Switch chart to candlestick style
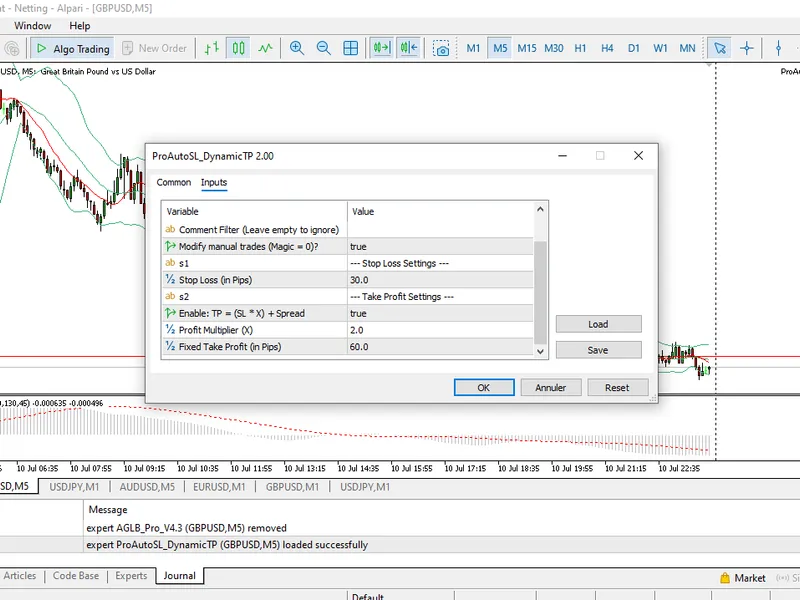800x600 pixels. [238, 48]
